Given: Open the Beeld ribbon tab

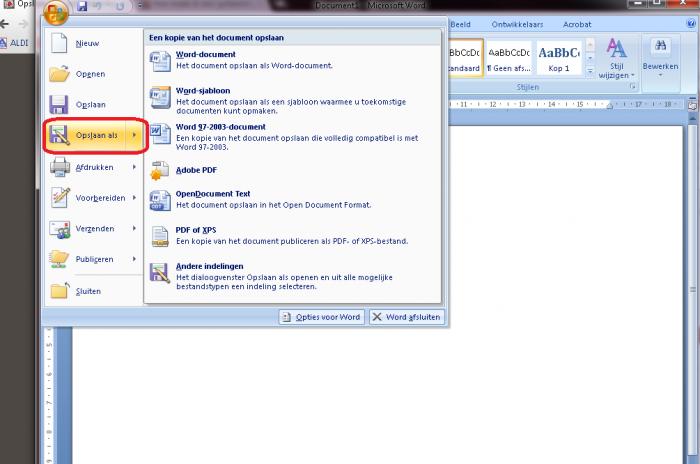Looking at the screenshot, I should coord(460,25).
